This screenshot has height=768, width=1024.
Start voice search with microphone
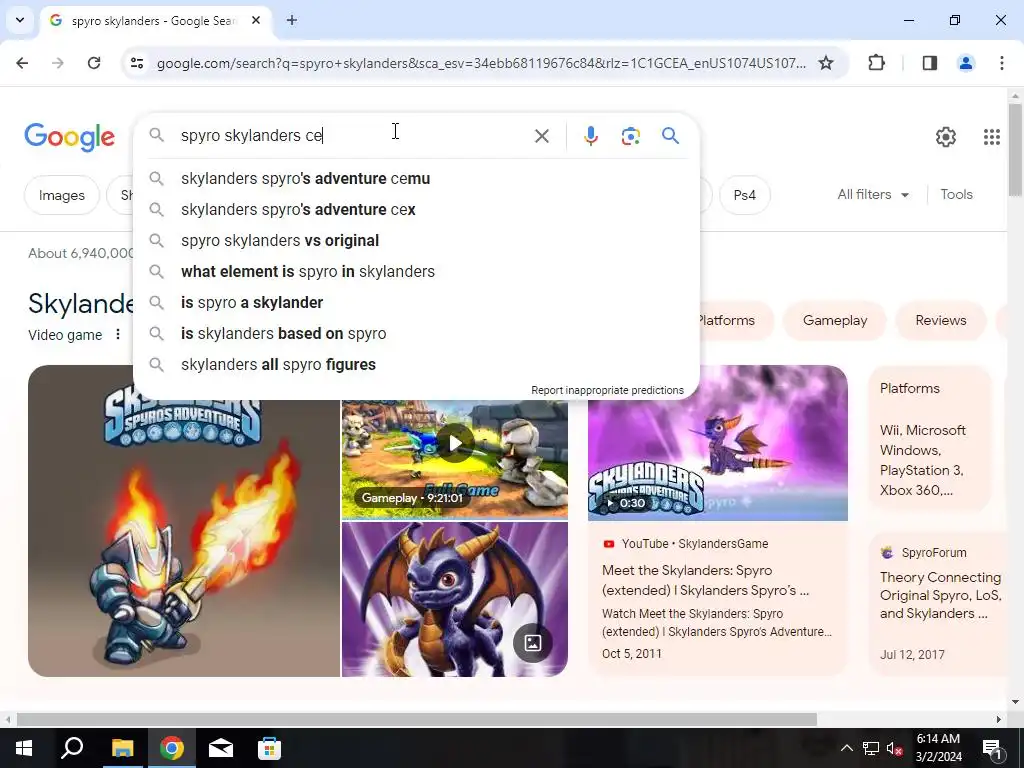point(590,136)
